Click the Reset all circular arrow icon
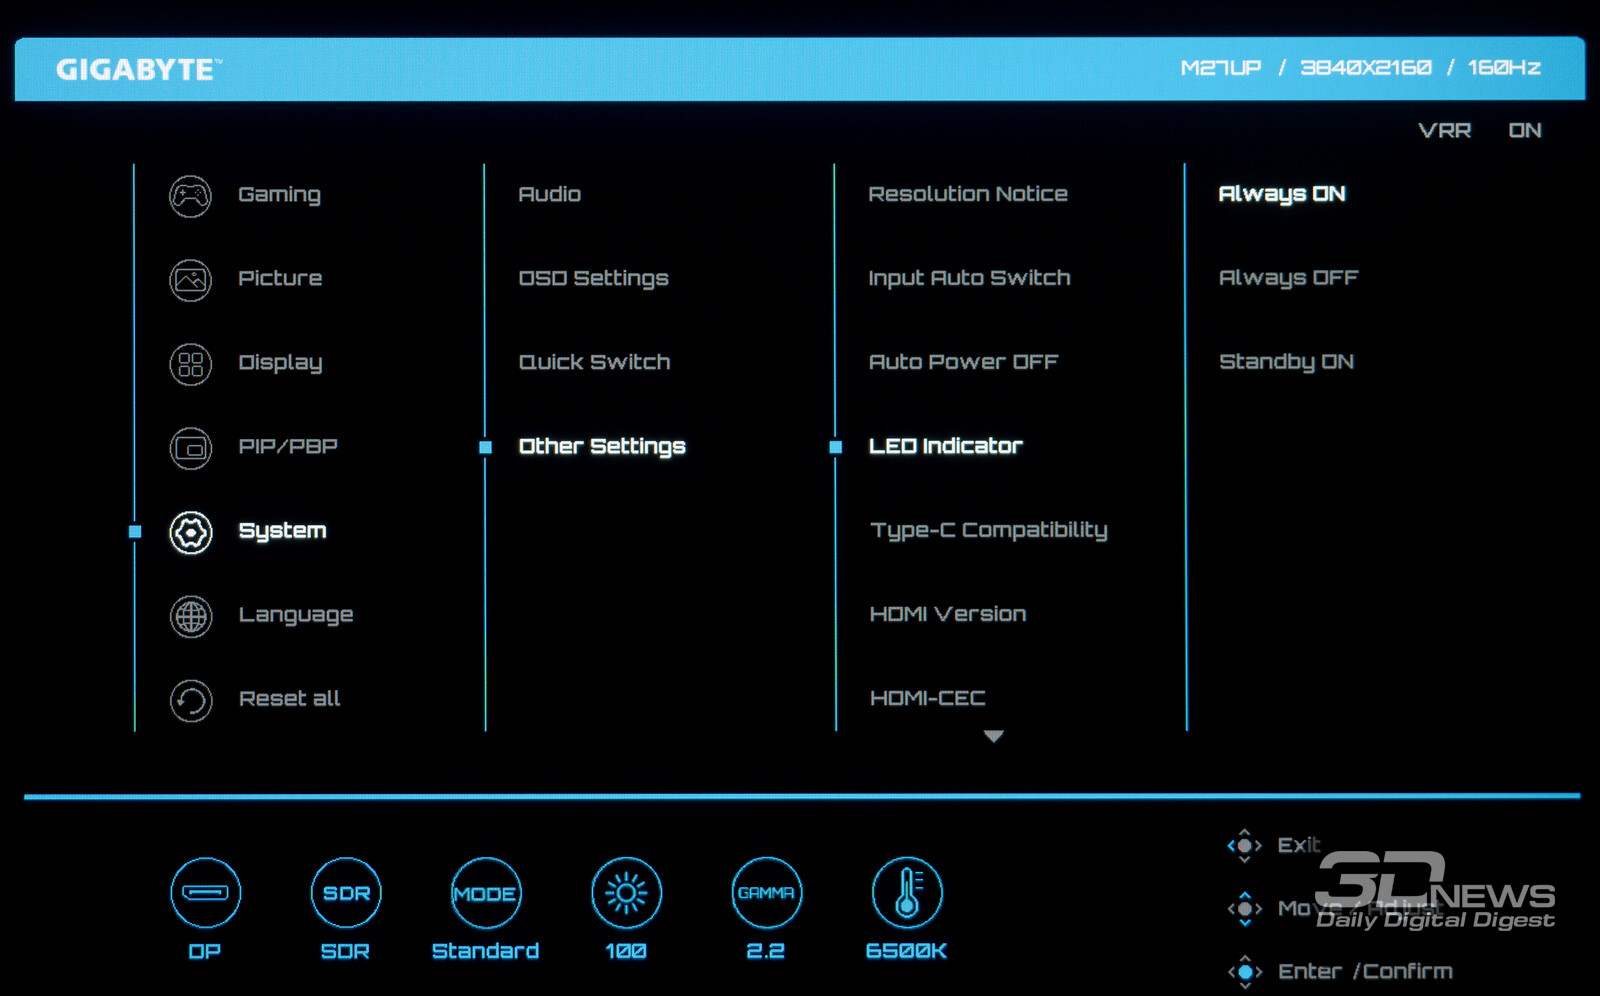 click(x=190, y=700)
